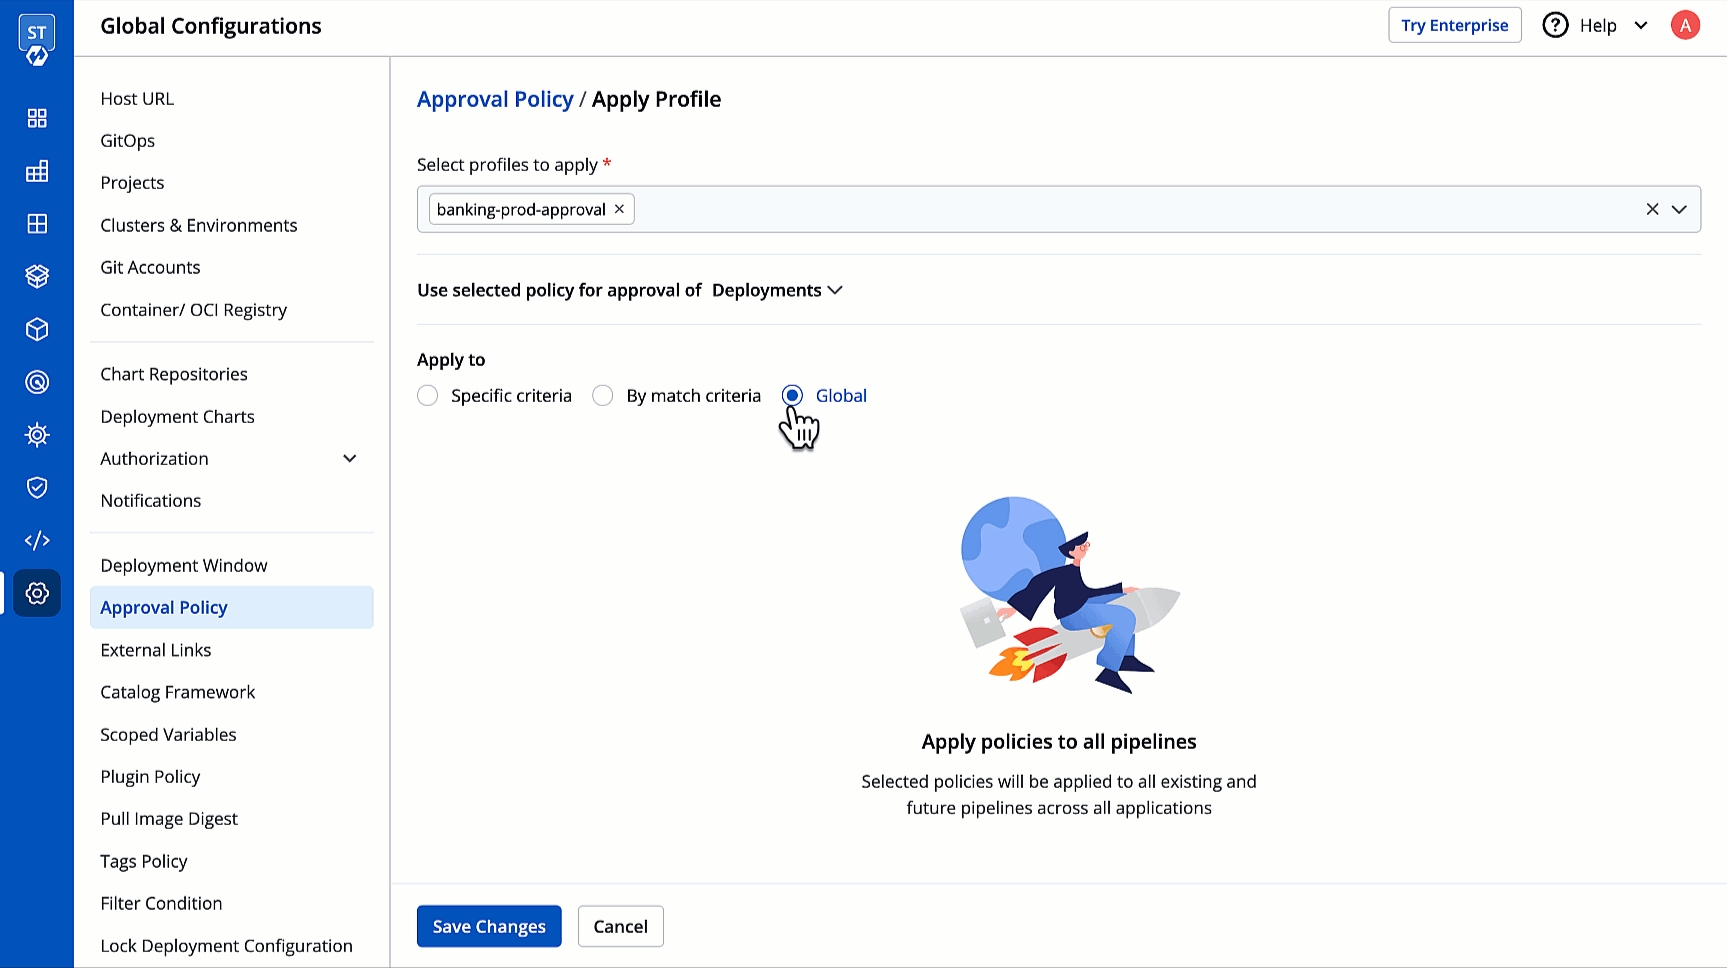Open the code brackets icon in left sidebar
Viewport: 1727px width, 968px height.
(37, 541)
